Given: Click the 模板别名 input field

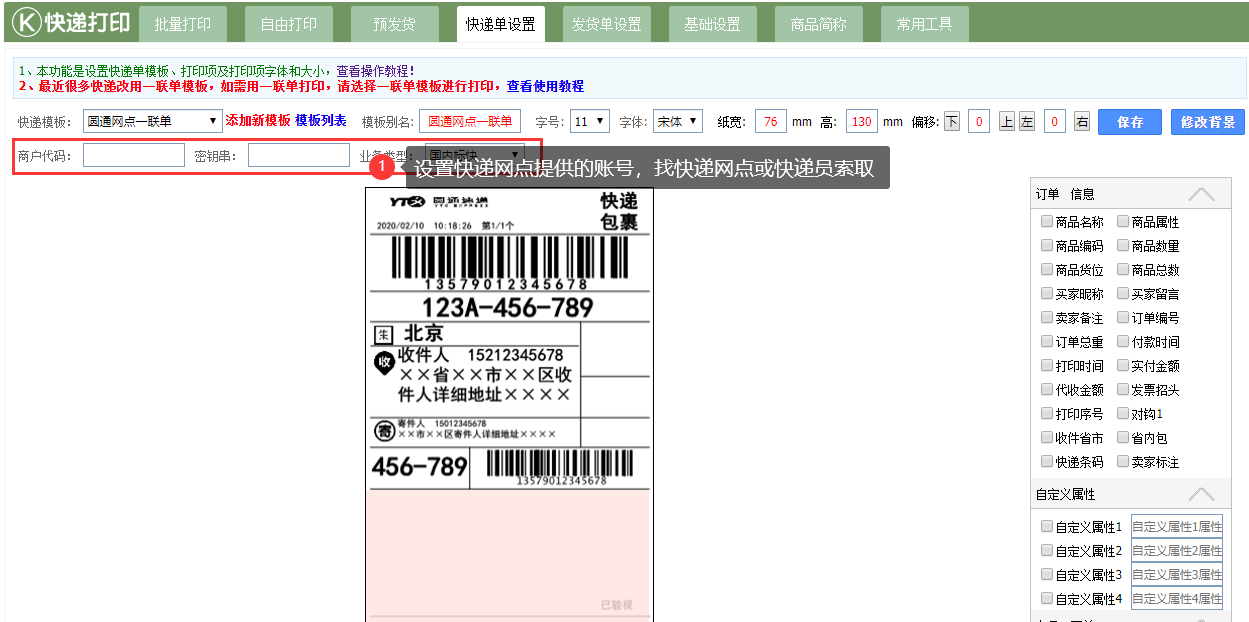Looking at the screenshot, I should click(x=470, y=122).
